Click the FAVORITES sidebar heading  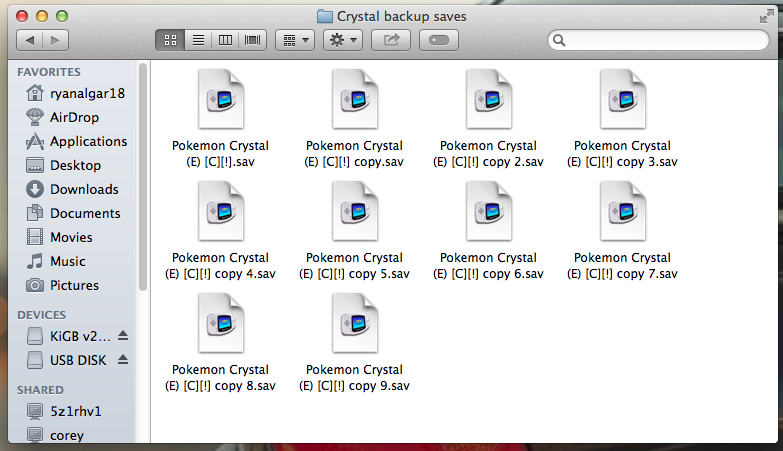[x=49, y=72]
